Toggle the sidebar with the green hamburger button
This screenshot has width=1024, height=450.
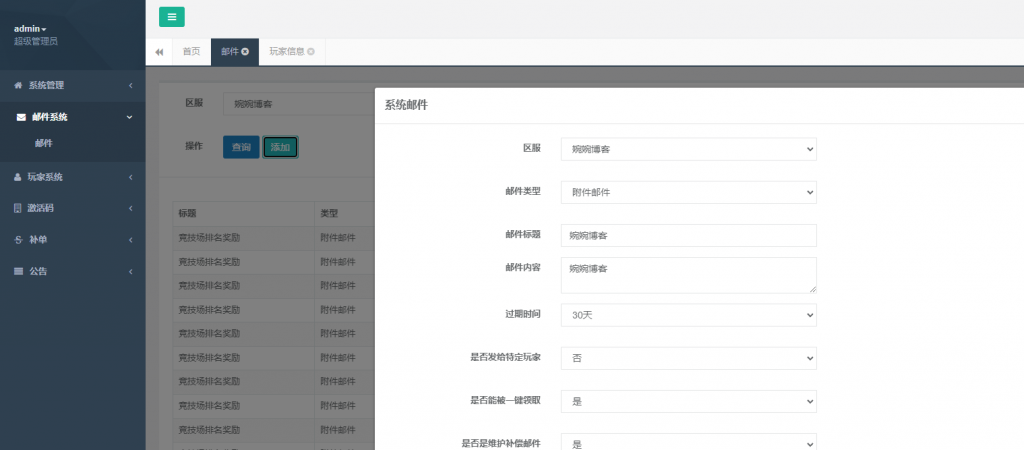[x=172, y=17]
